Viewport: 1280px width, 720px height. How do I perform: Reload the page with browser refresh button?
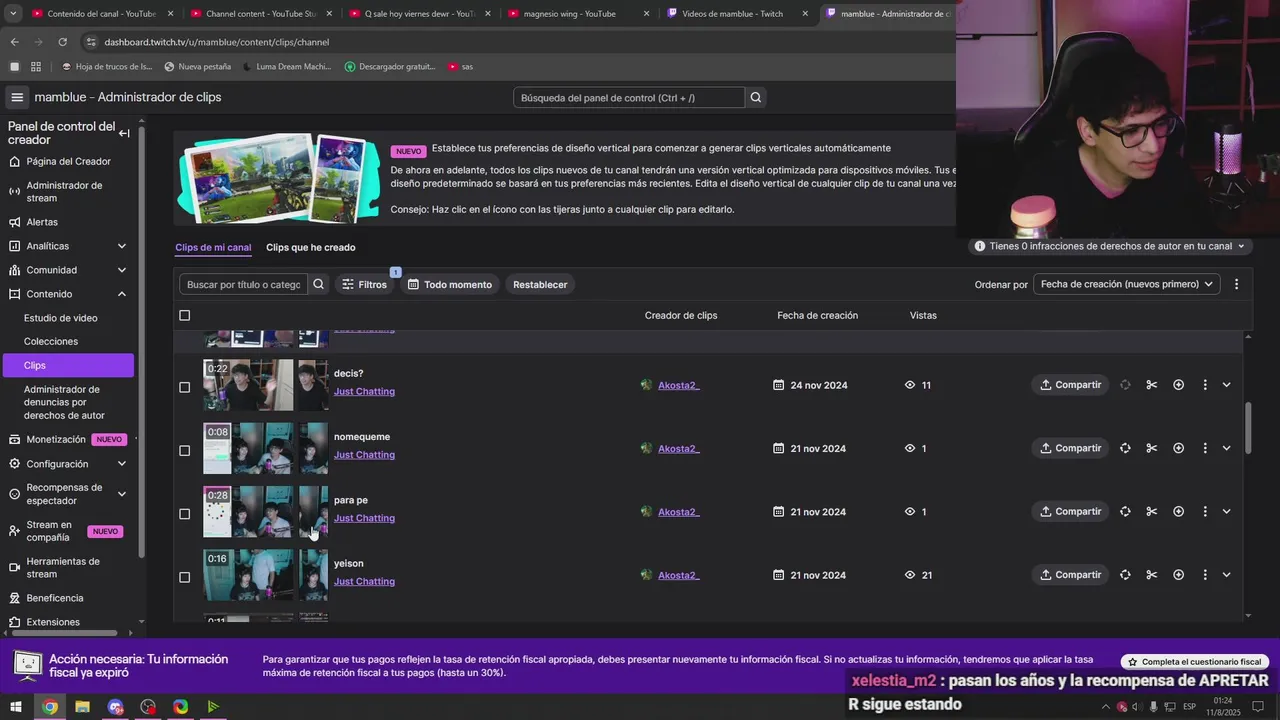coord(62,42)
